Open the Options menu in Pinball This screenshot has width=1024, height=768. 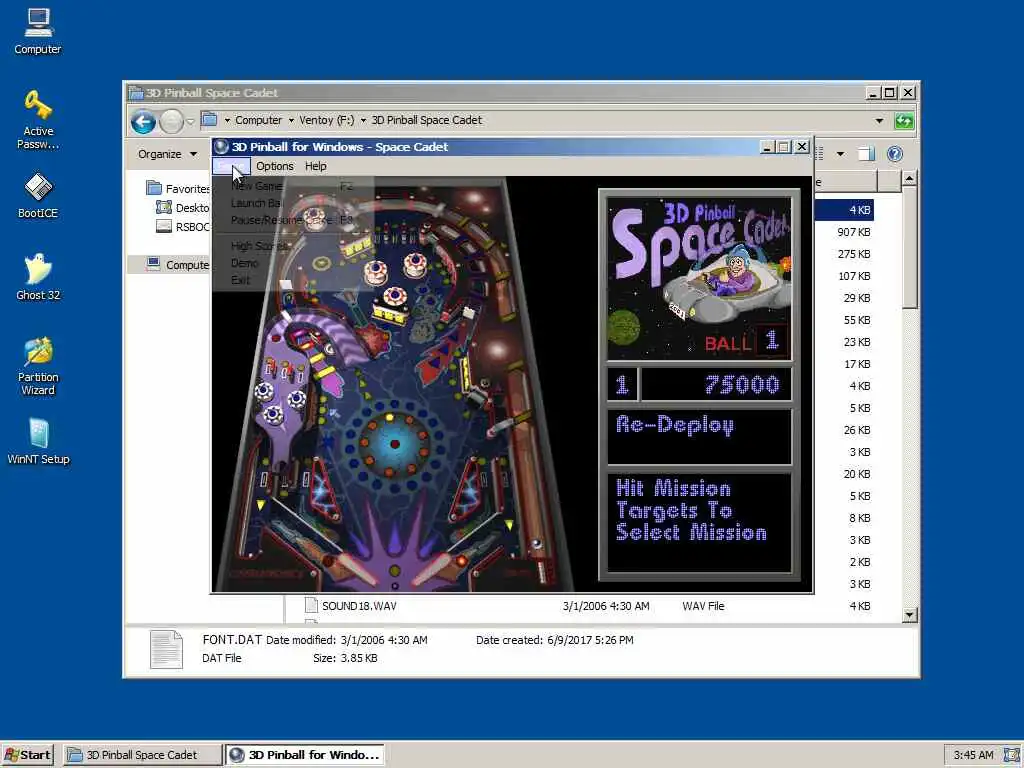[274, 166]
